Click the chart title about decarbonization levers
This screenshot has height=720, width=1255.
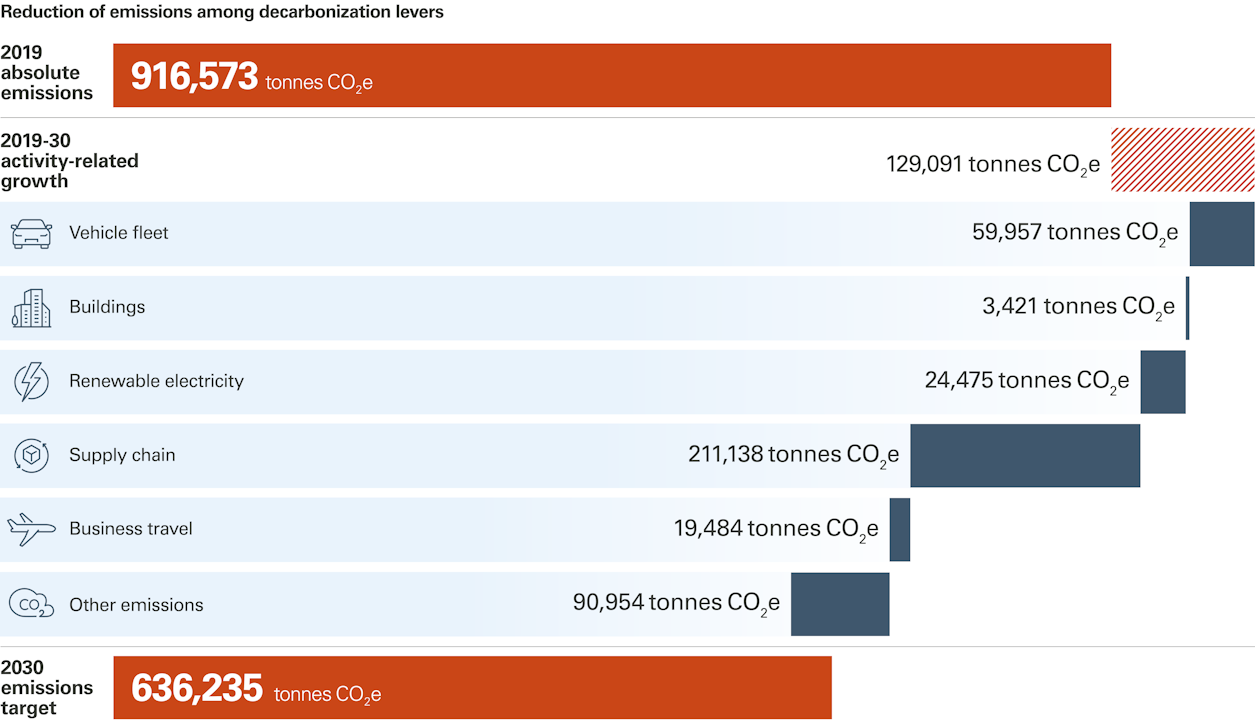(222, 12)
